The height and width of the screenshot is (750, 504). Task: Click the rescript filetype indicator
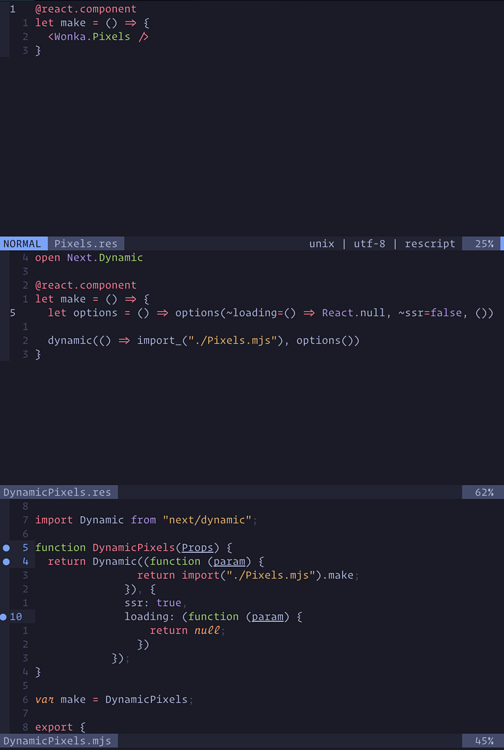(x=430, y=243)
